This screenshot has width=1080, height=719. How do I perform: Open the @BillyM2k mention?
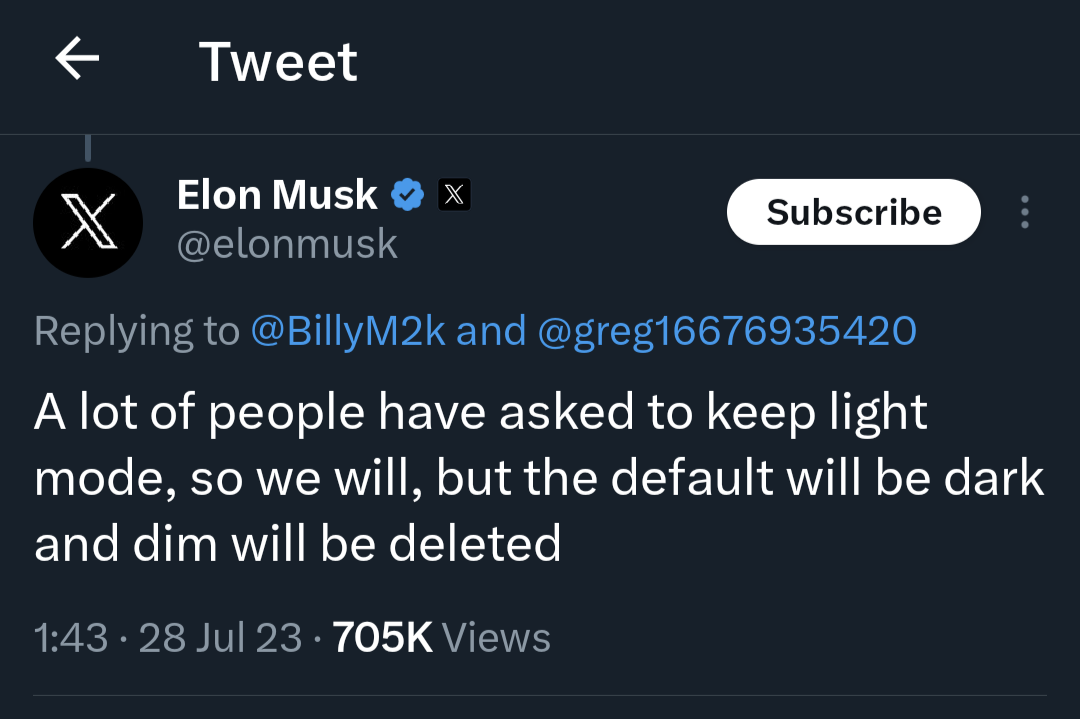point(349,331)
